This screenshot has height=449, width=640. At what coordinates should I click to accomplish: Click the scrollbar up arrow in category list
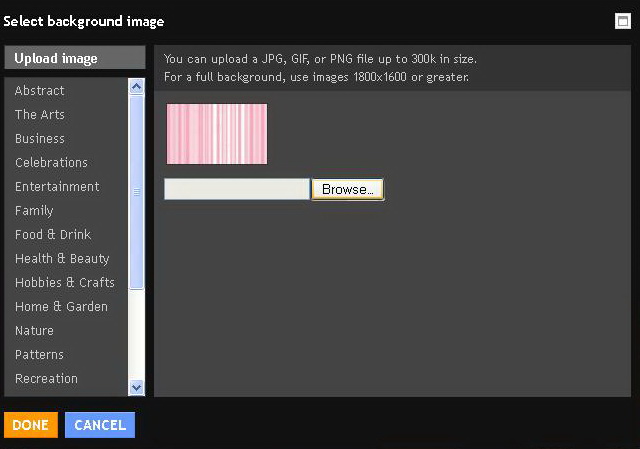pyautogui.click(x=136, y=87)
